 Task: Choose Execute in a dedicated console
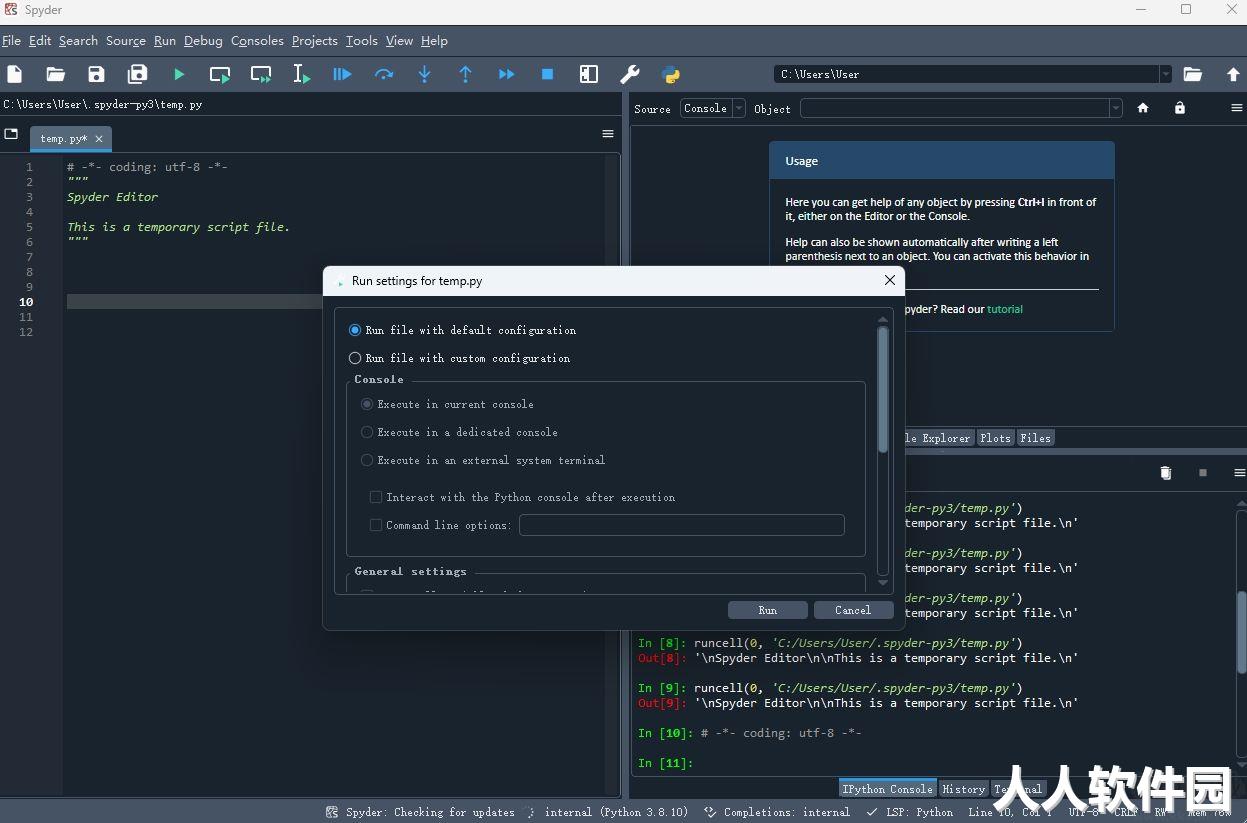459,432
